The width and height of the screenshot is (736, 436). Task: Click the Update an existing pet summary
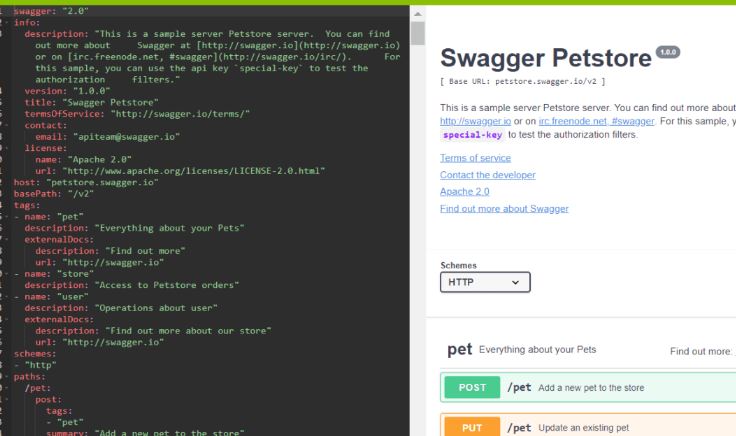583,428
